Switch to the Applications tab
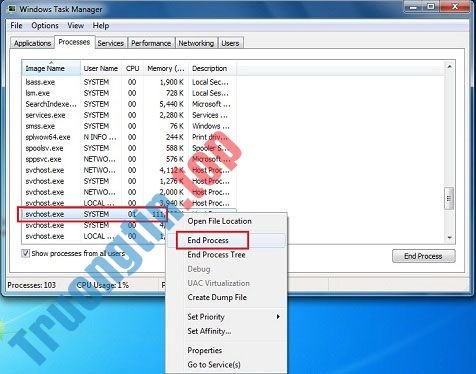This screenshot has width=476, height=374. 32,43
